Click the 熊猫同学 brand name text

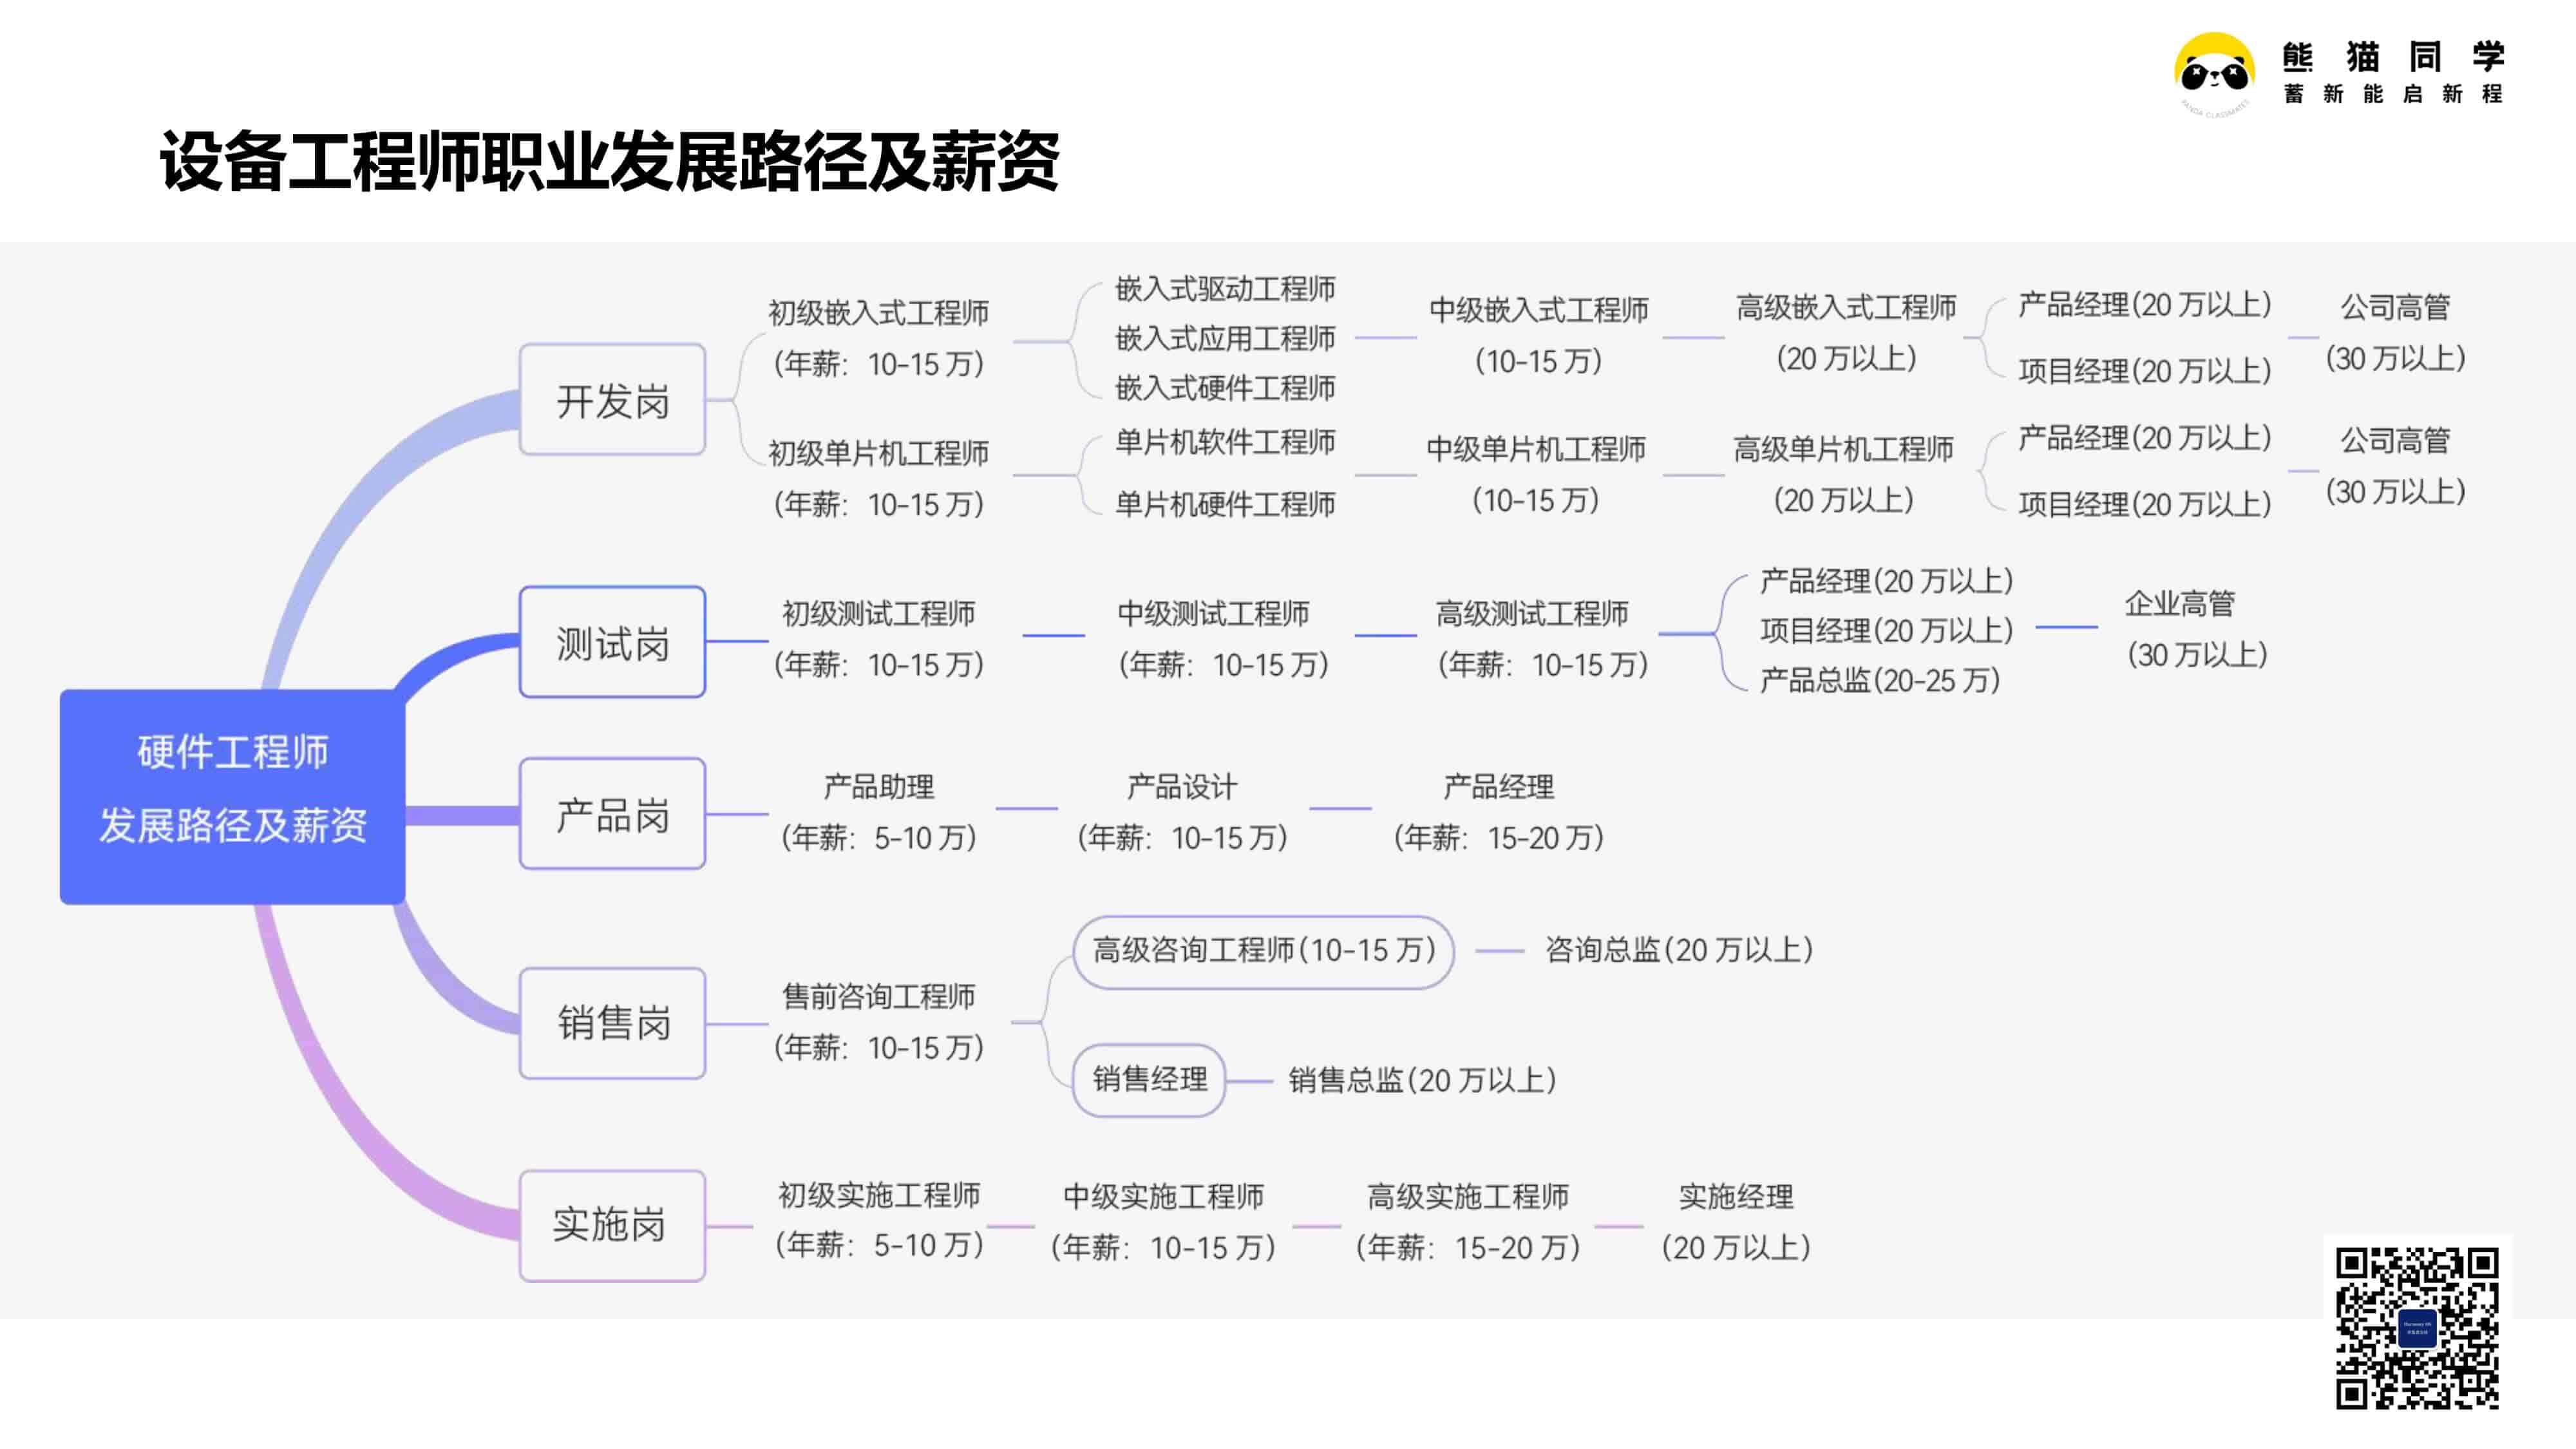click(x=2393, y=57)
